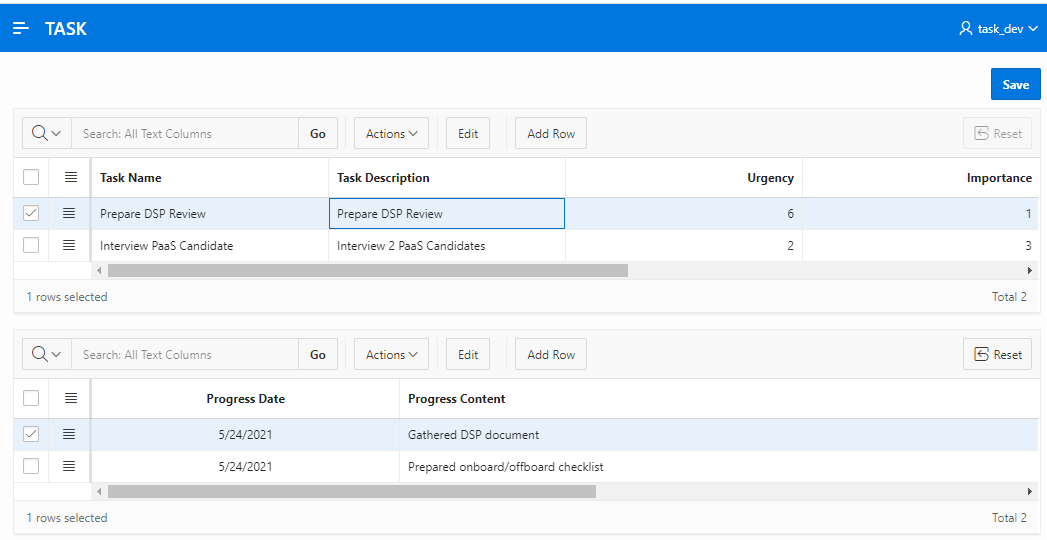Image resolution: width=1047 pixels, height=540 pixels.
Task: Click the blue Save button
Action: click(x=1015, y=85)
